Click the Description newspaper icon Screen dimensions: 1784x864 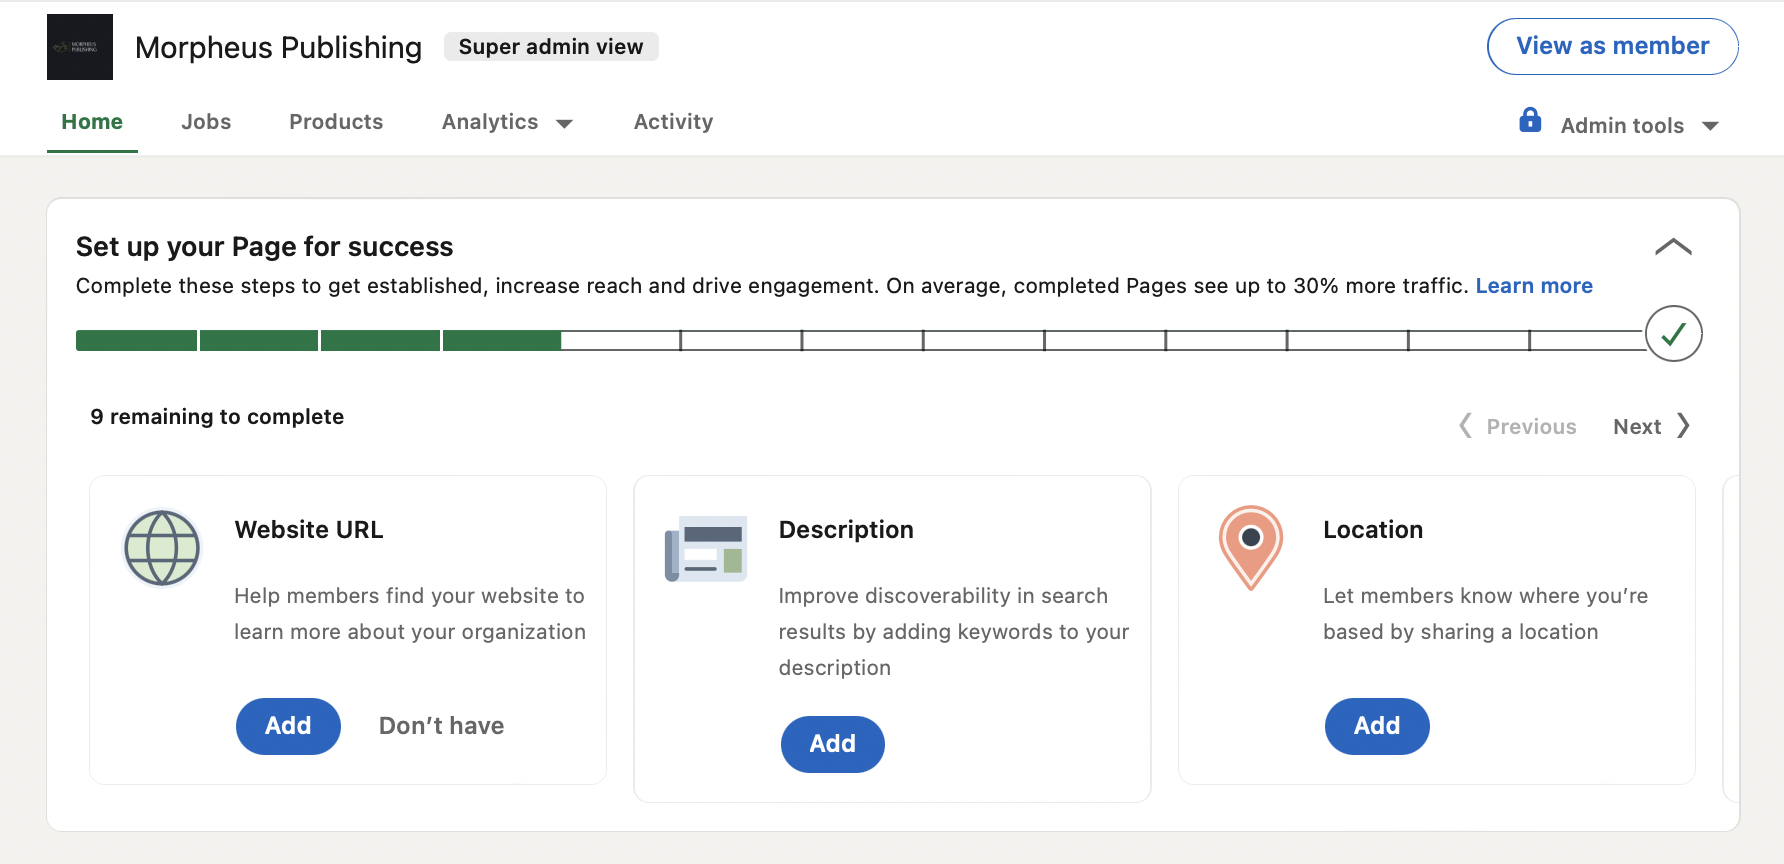(706, 548)
